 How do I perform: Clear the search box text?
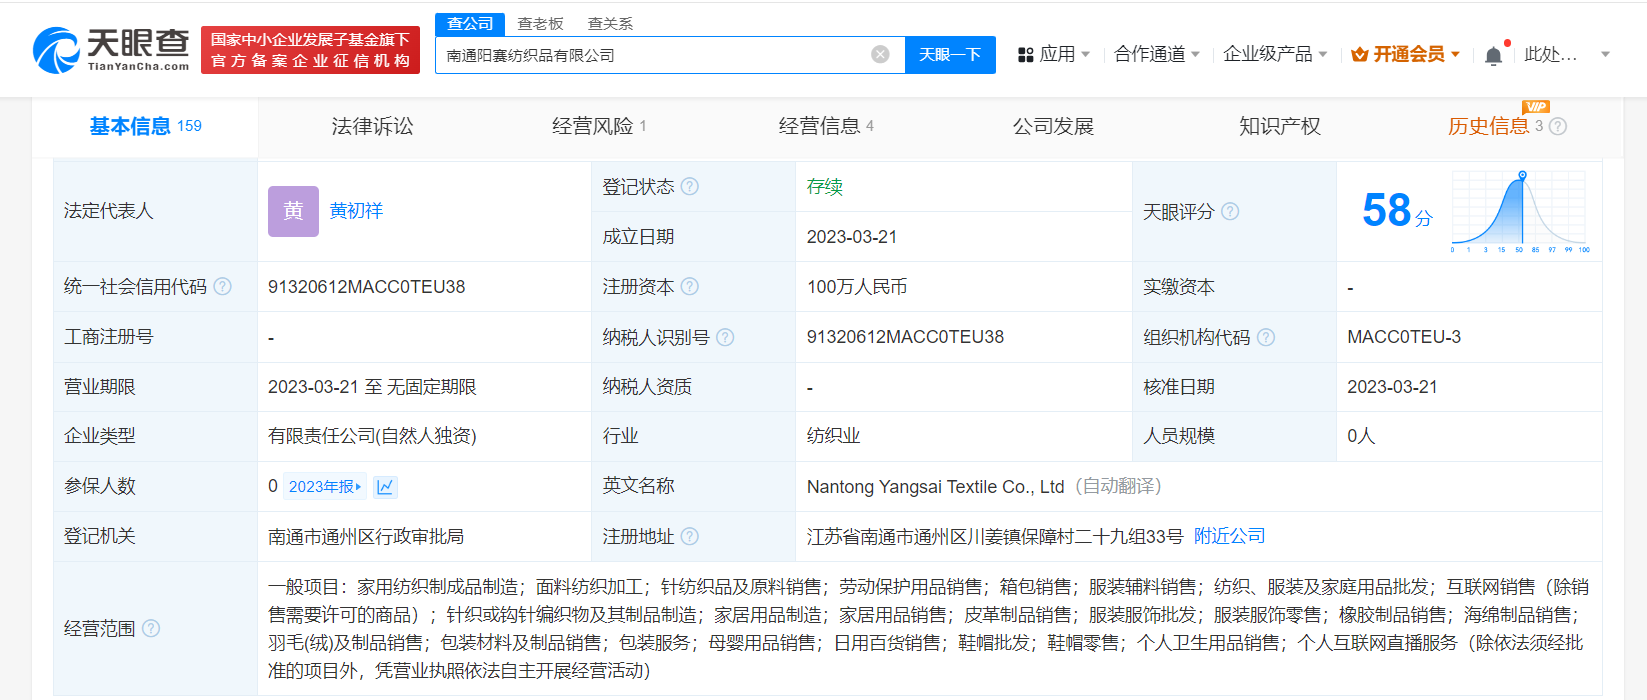pyautogui.click(x=880, y=55)
